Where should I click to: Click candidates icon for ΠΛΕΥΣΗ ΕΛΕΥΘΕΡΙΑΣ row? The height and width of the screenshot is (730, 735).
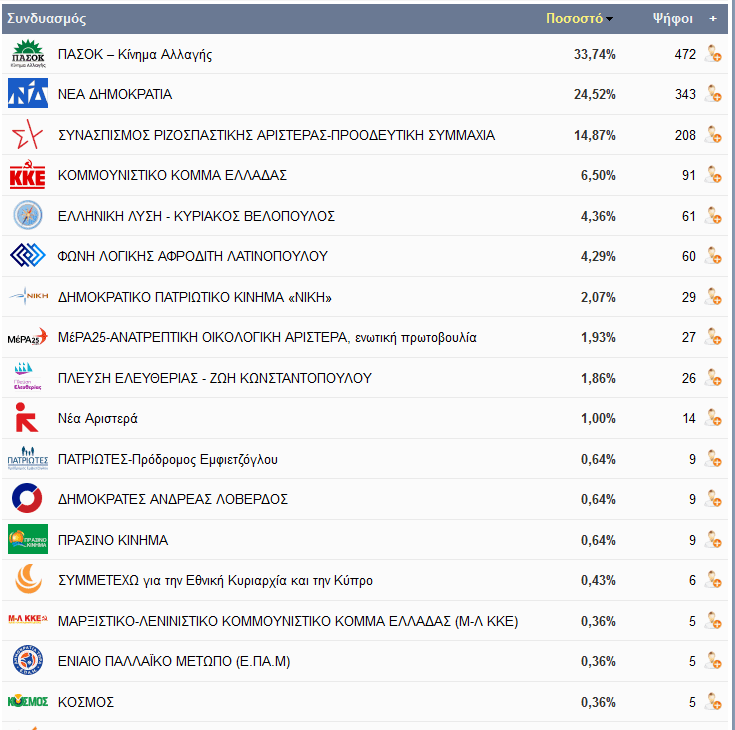point(713,378)
